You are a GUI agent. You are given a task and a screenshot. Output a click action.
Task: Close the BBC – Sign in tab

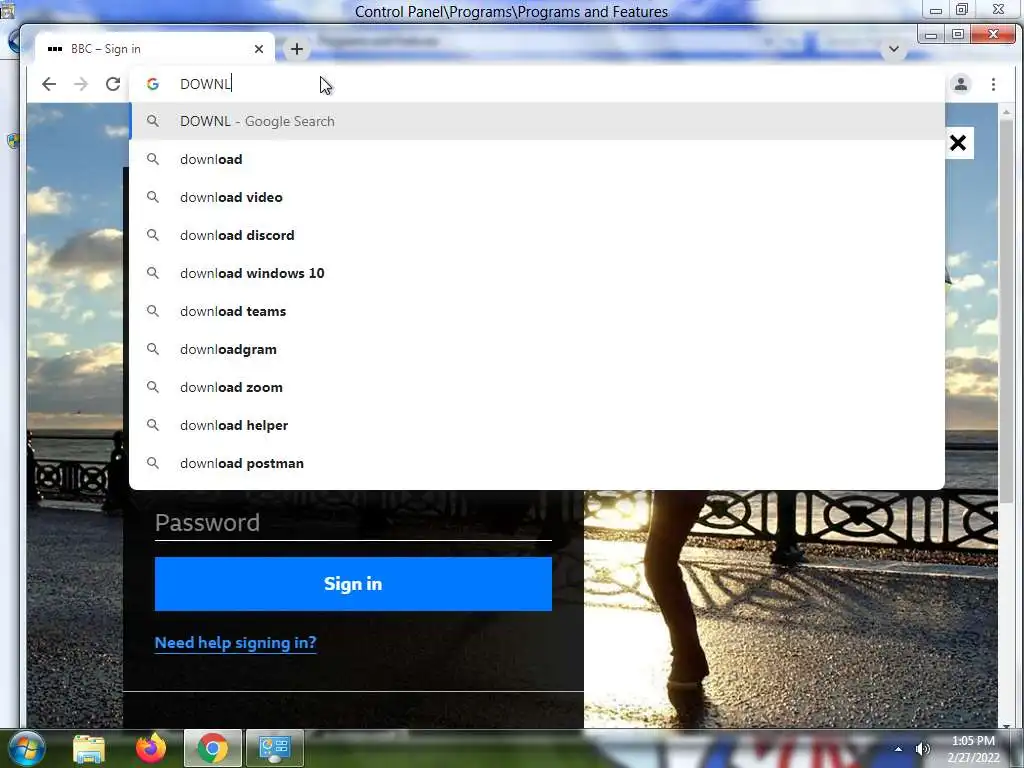259,49
